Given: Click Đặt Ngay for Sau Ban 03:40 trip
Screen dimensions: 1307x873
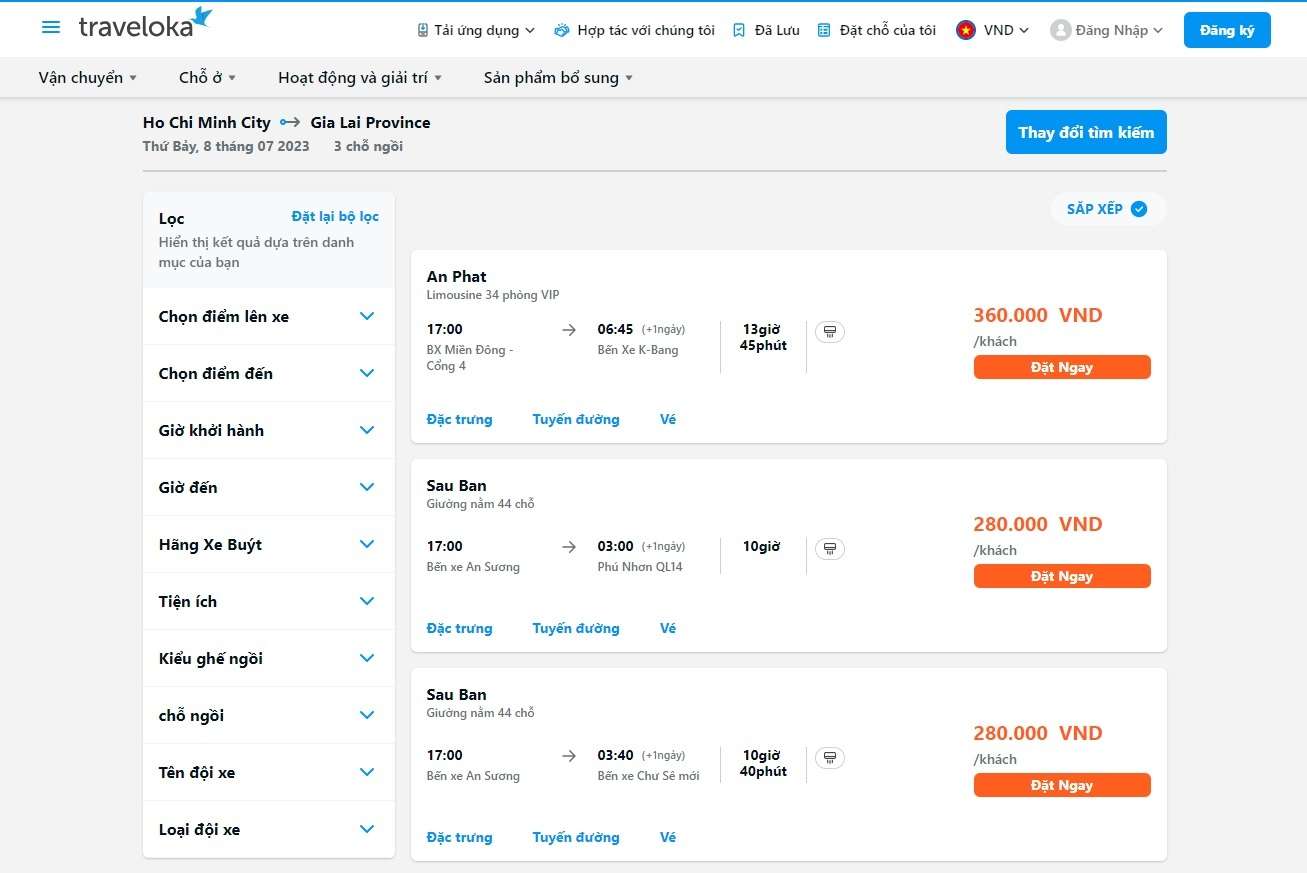Looking at the screenshot, I should [1062, 785].
